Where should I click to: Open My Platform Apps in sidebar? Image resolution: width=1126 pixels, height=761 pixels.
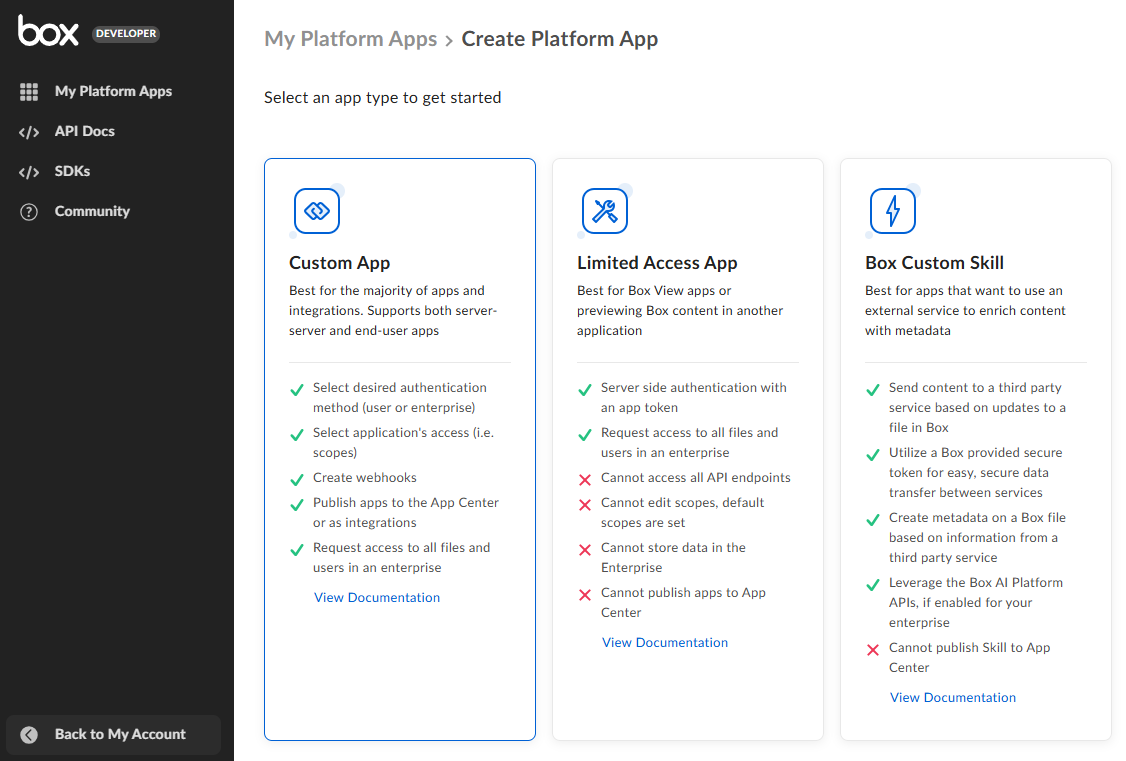click(113, 91)
